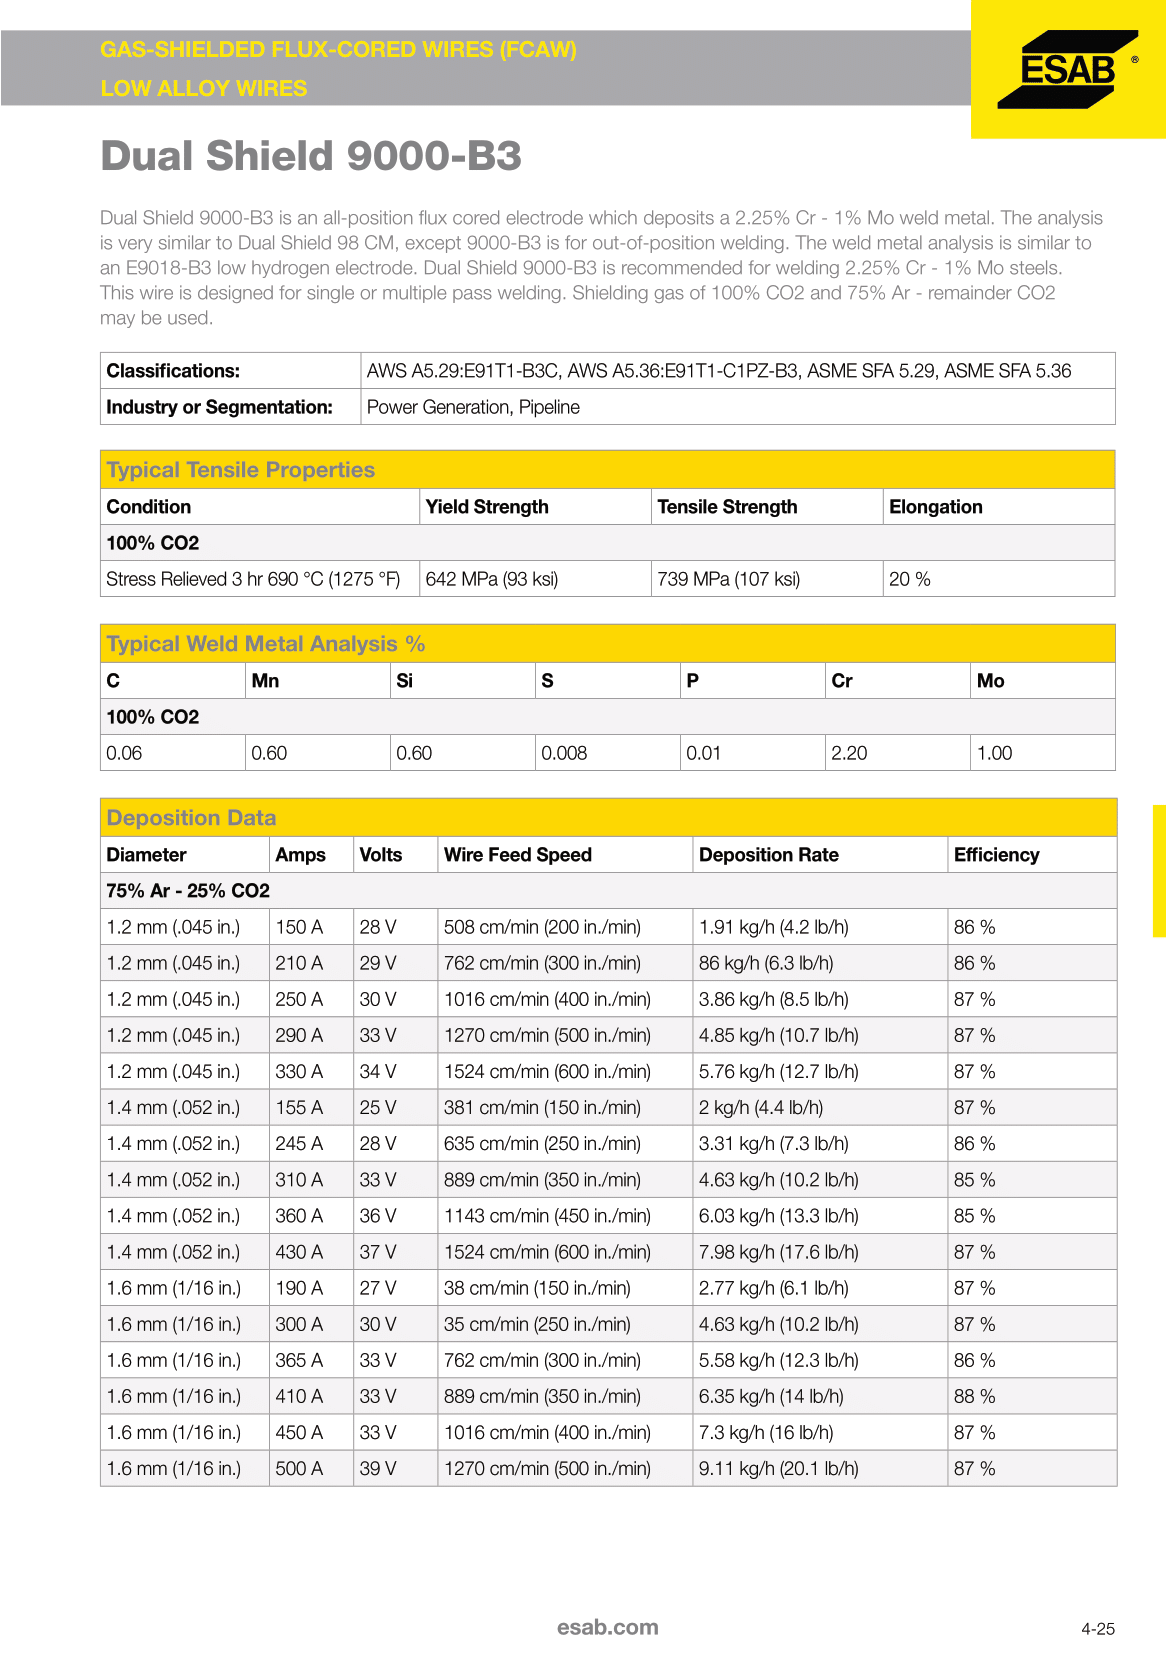Click the '36 V' volts cell
Viewport: 1166px width, 1654px height.
pos(395,1216)
